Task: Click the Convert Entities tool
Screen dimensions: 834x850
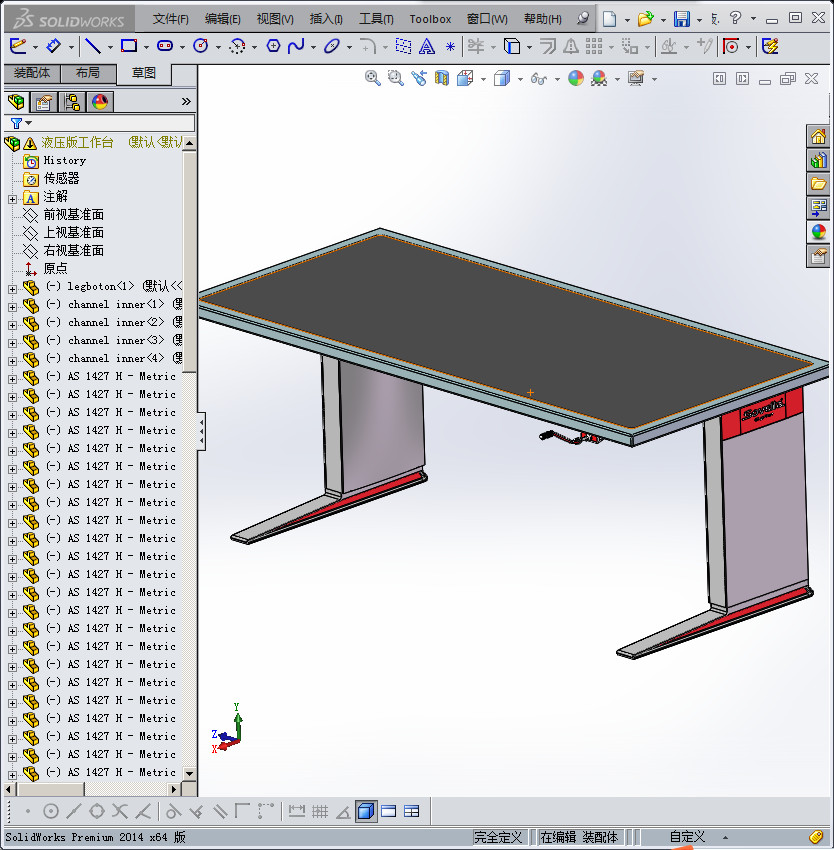Action: pyautogui.click(x=512, y=46)
